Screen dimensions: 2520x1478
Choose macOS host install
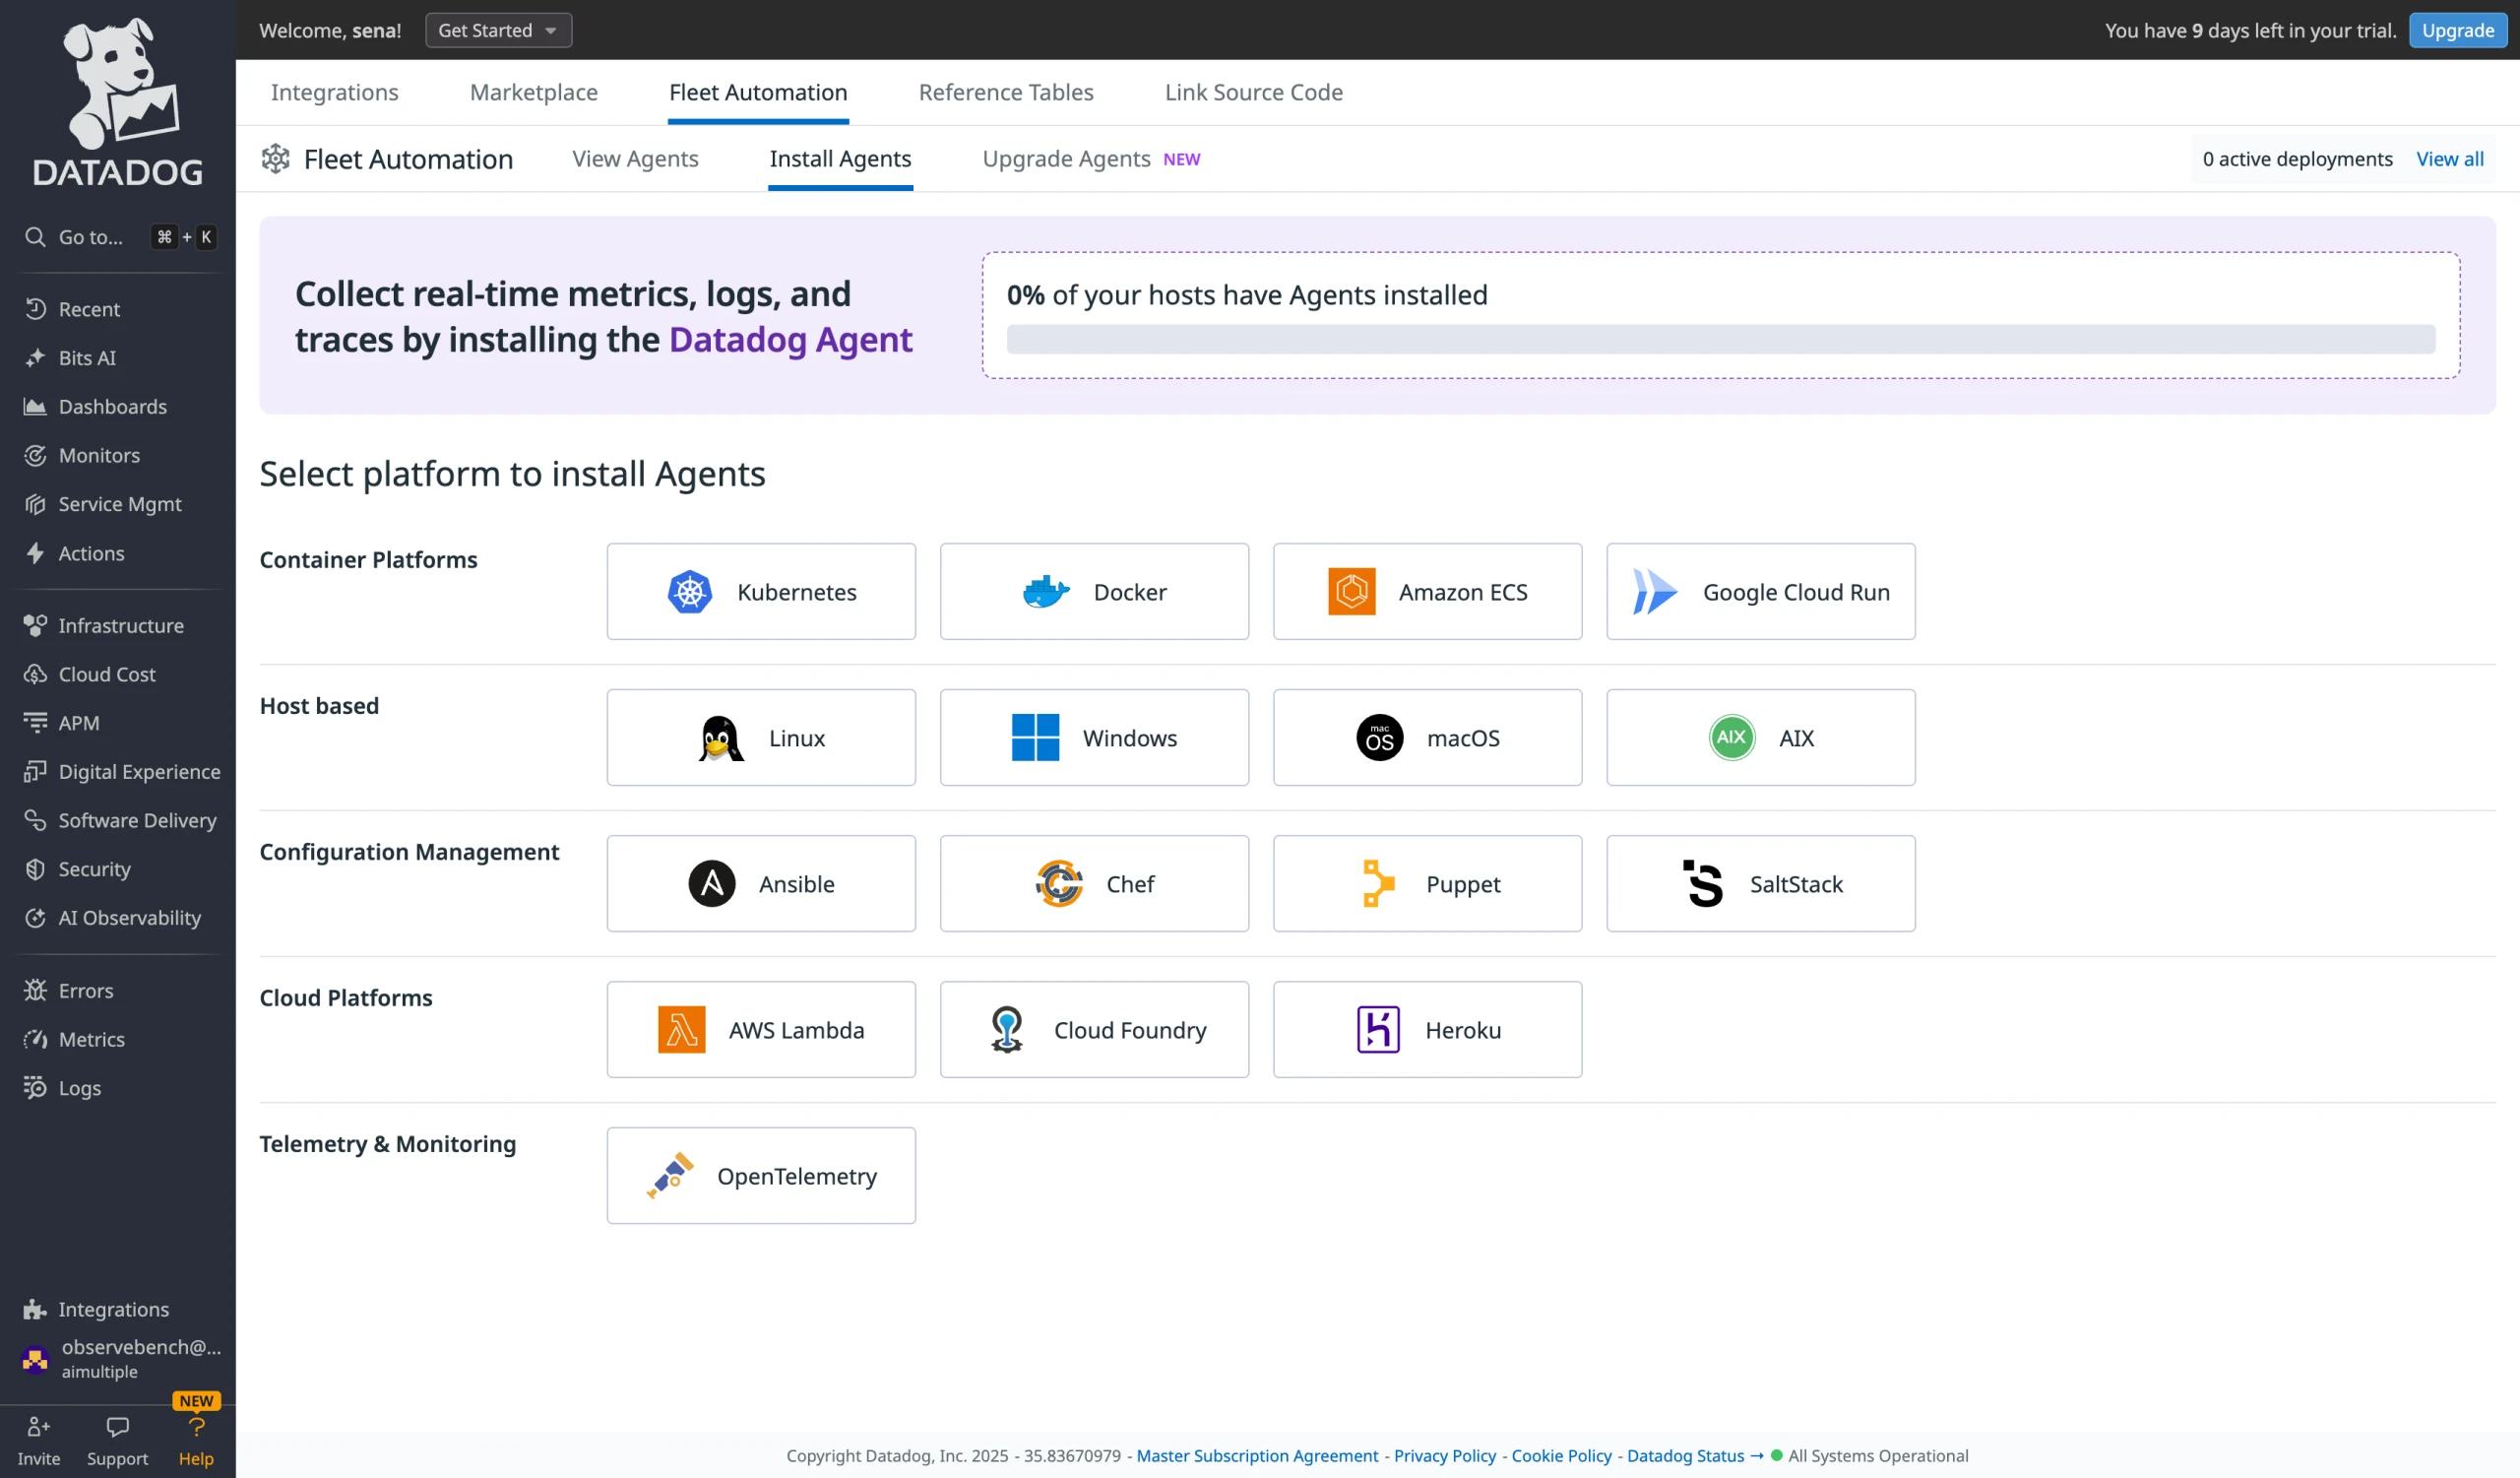pyautogui.click(x=1427, y=737)
